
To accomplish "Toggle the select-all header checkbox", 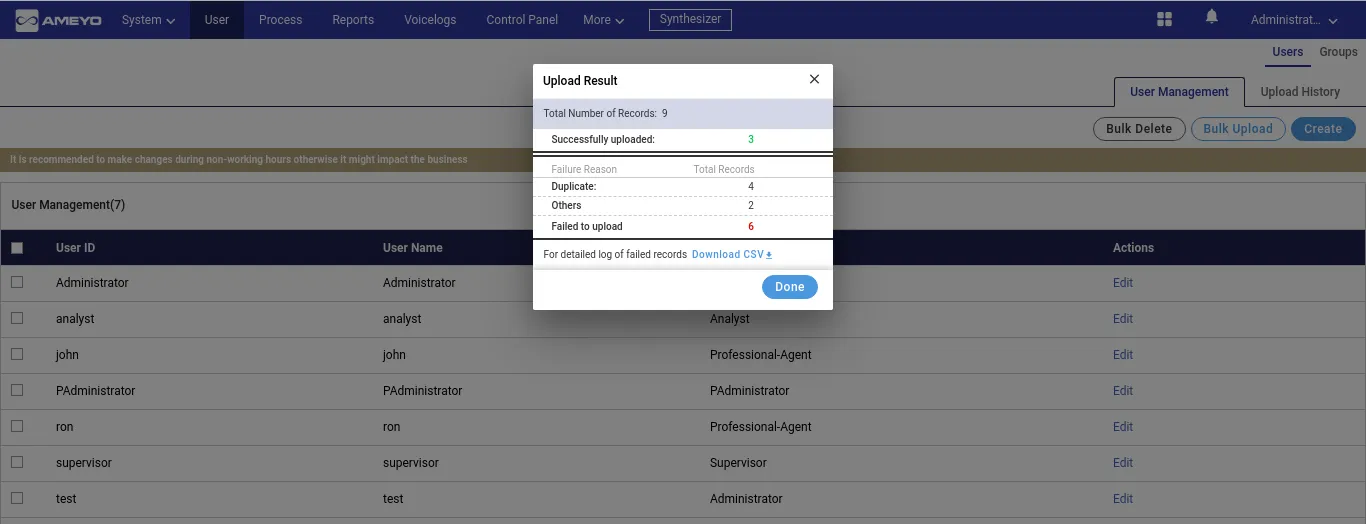I will [x=17, y=248].
